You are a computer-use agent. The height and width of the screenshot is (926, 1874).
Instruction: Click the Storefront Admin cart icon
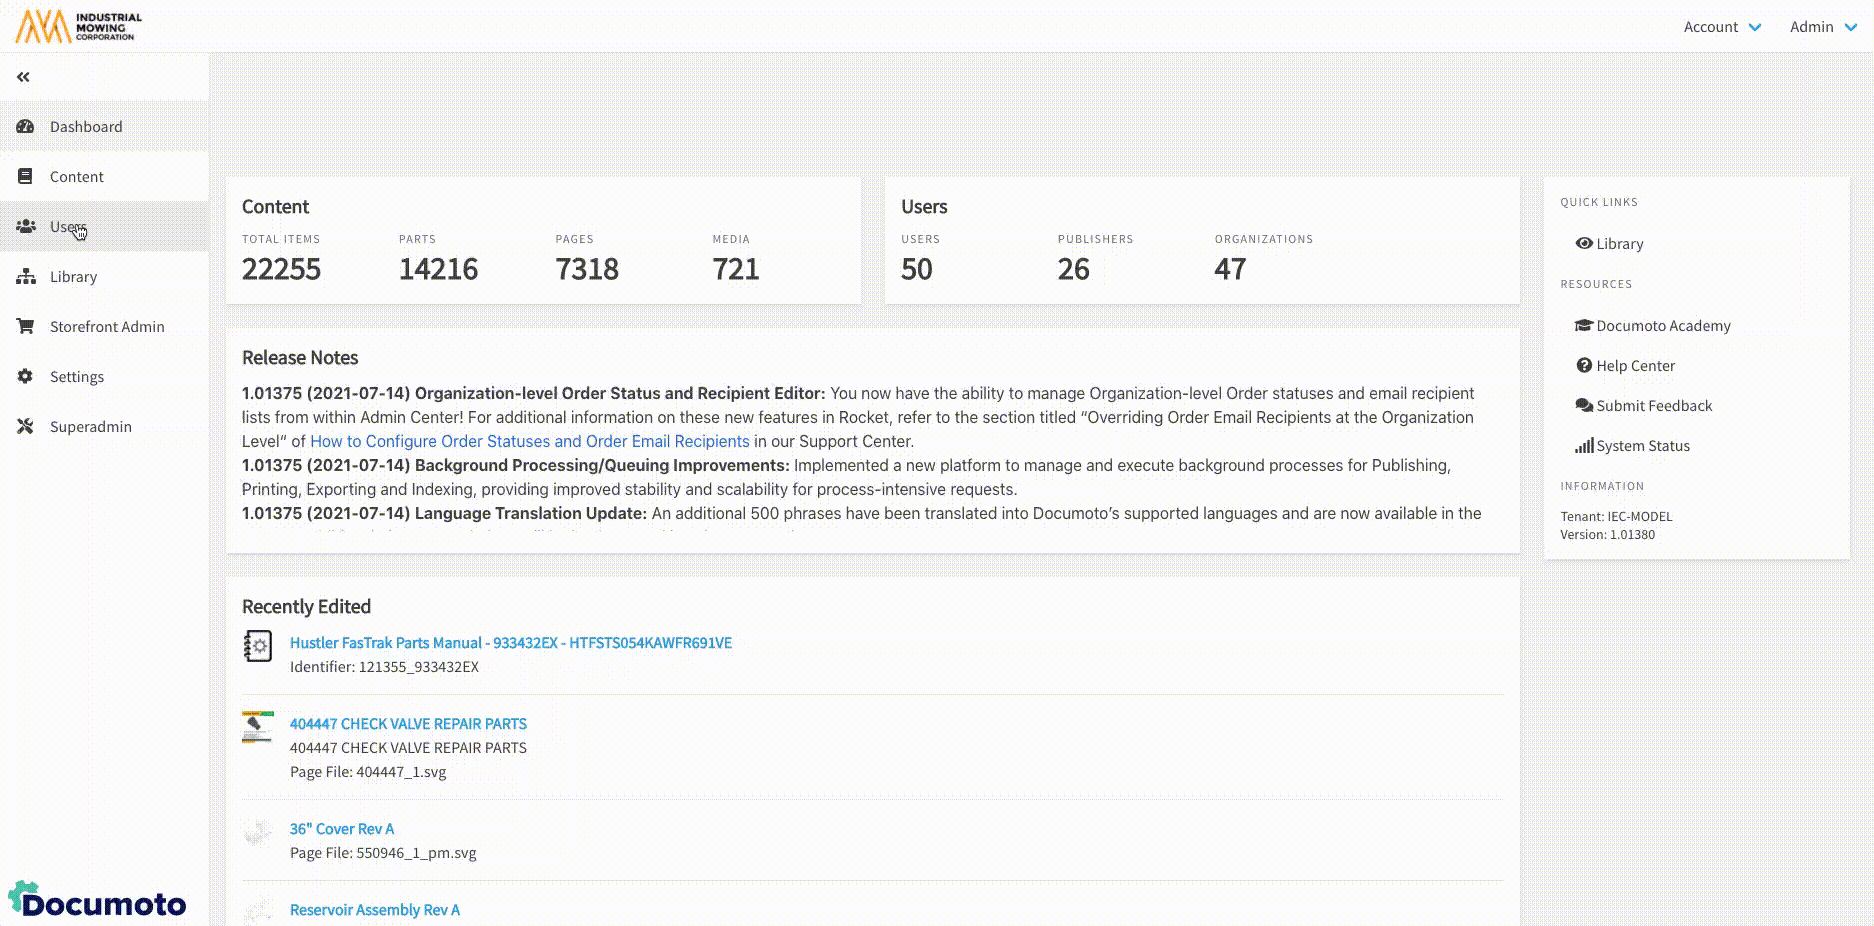[26, 327]
